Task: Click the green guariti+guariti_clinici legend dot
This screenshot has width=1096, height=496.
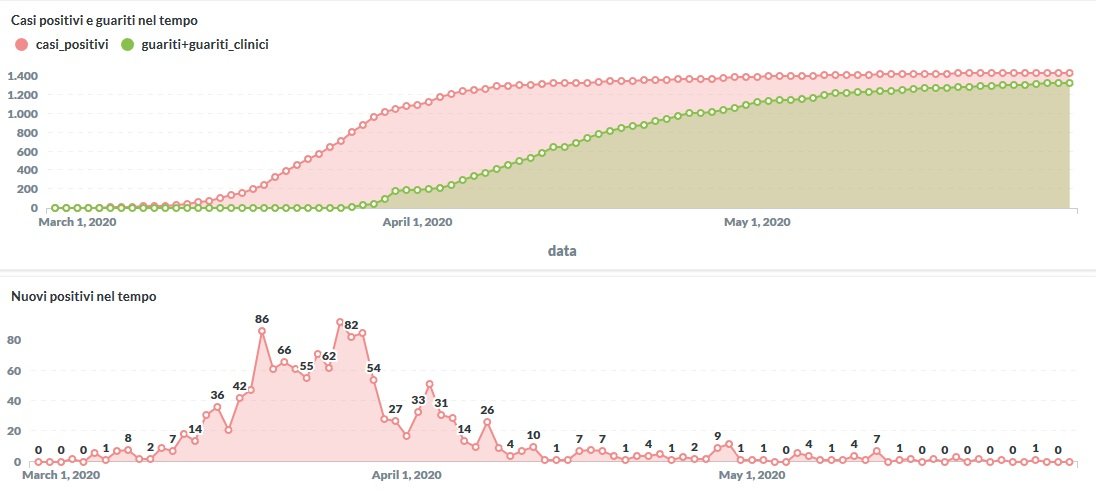Action: [x=127, y=44]
